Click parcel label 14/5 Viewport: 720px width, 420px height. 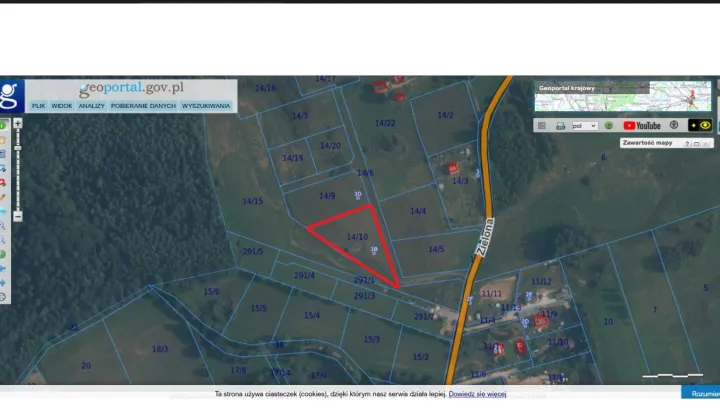click(436, 249)
